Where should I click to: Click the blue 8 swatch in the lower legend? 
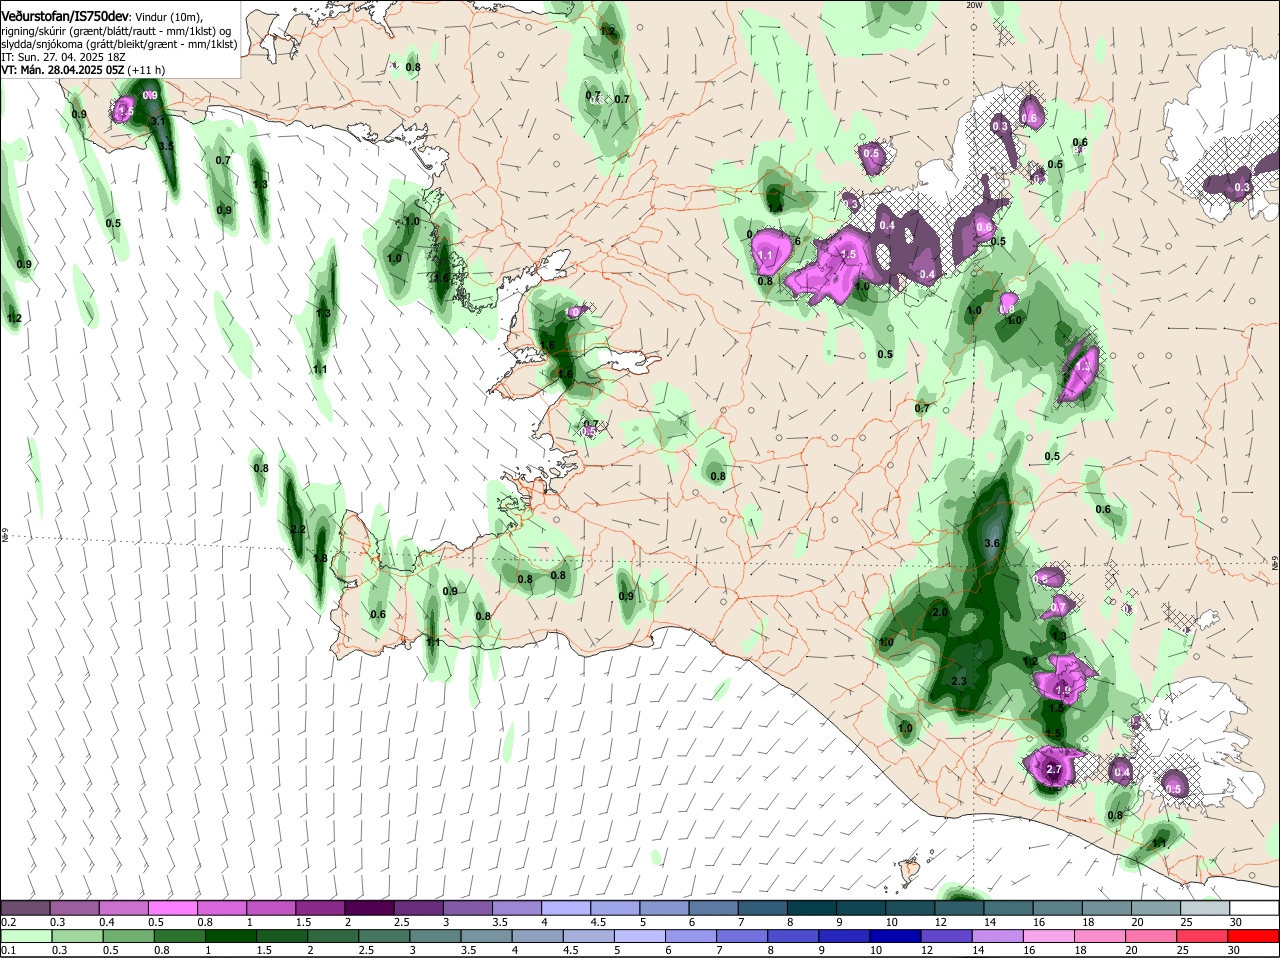(x=796, y=936)
